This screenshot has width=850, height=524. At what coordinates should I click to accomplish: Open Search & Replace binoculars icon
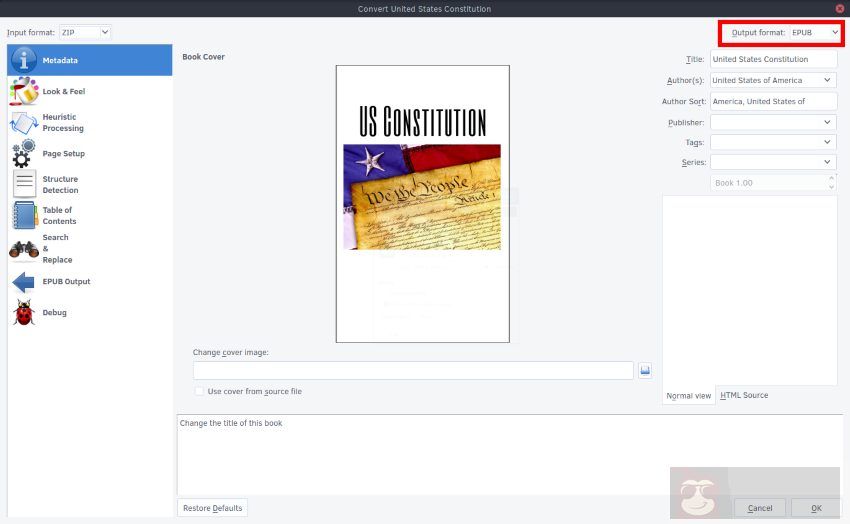coord(24,249)
